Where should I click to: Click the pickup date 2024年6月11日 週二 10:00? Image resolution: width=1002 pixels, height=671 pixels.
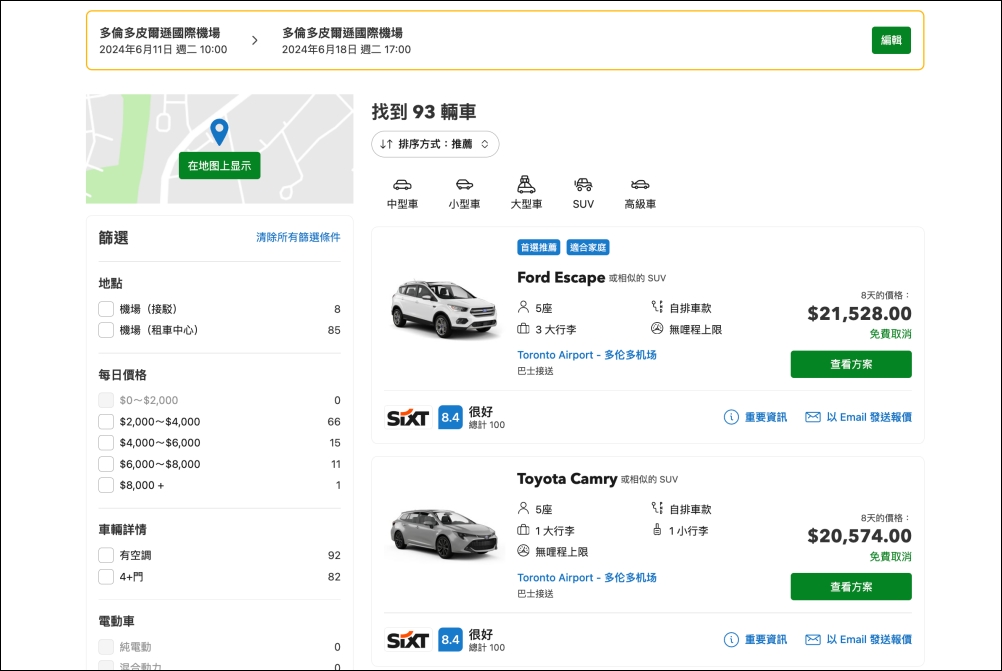163,49
